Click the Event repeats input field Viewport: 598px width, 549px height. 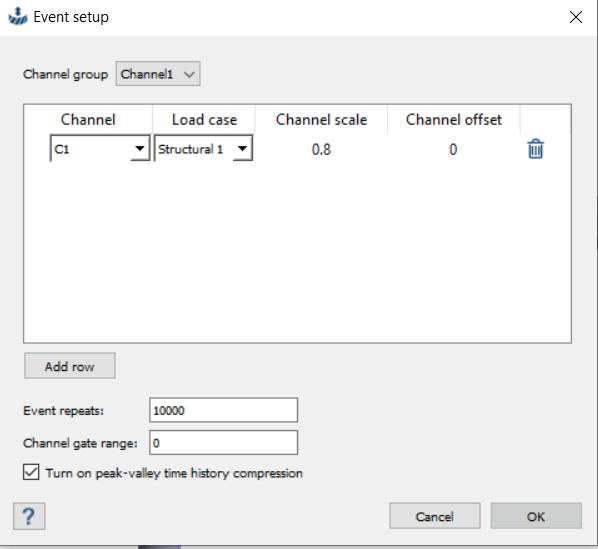[223, 410]
